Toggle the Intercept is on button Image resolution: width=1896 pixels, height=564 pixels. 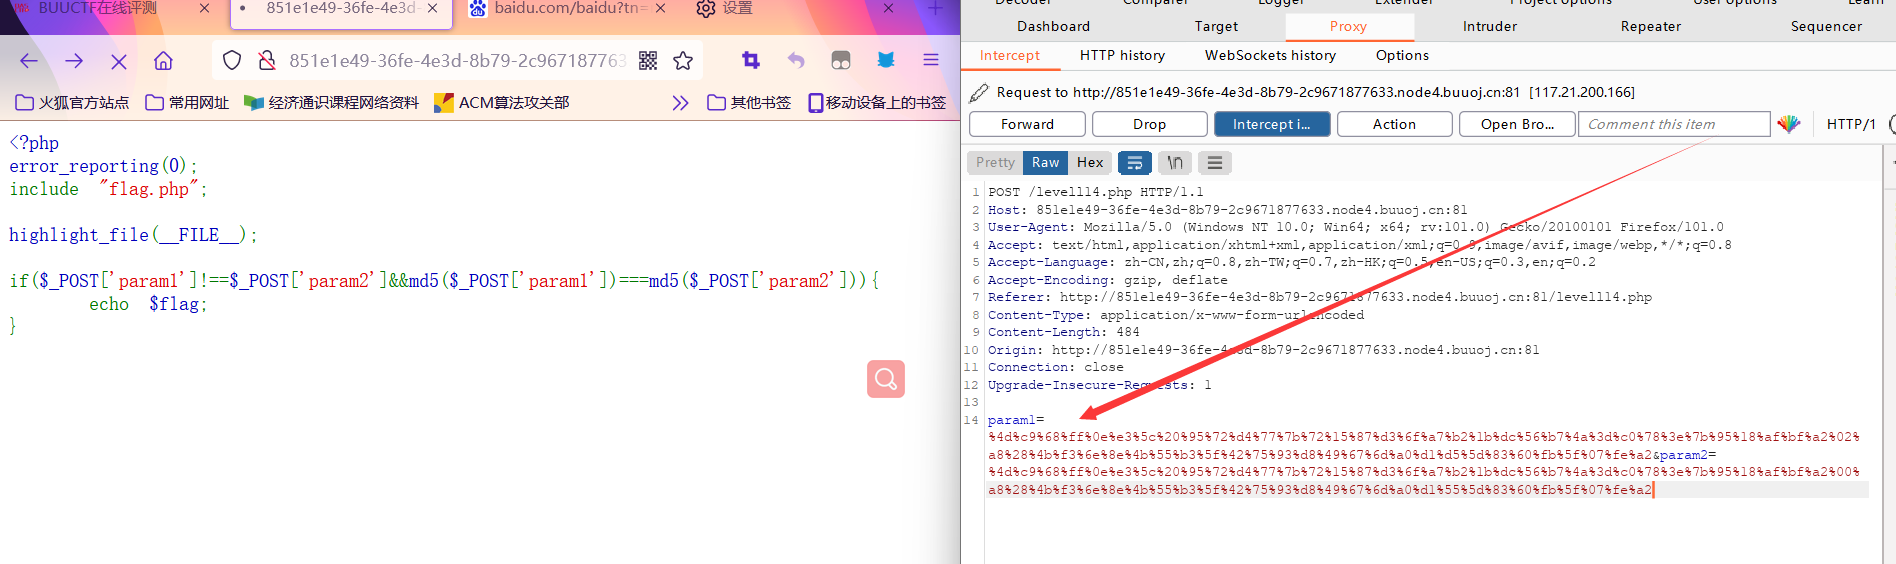(1271, 124)
